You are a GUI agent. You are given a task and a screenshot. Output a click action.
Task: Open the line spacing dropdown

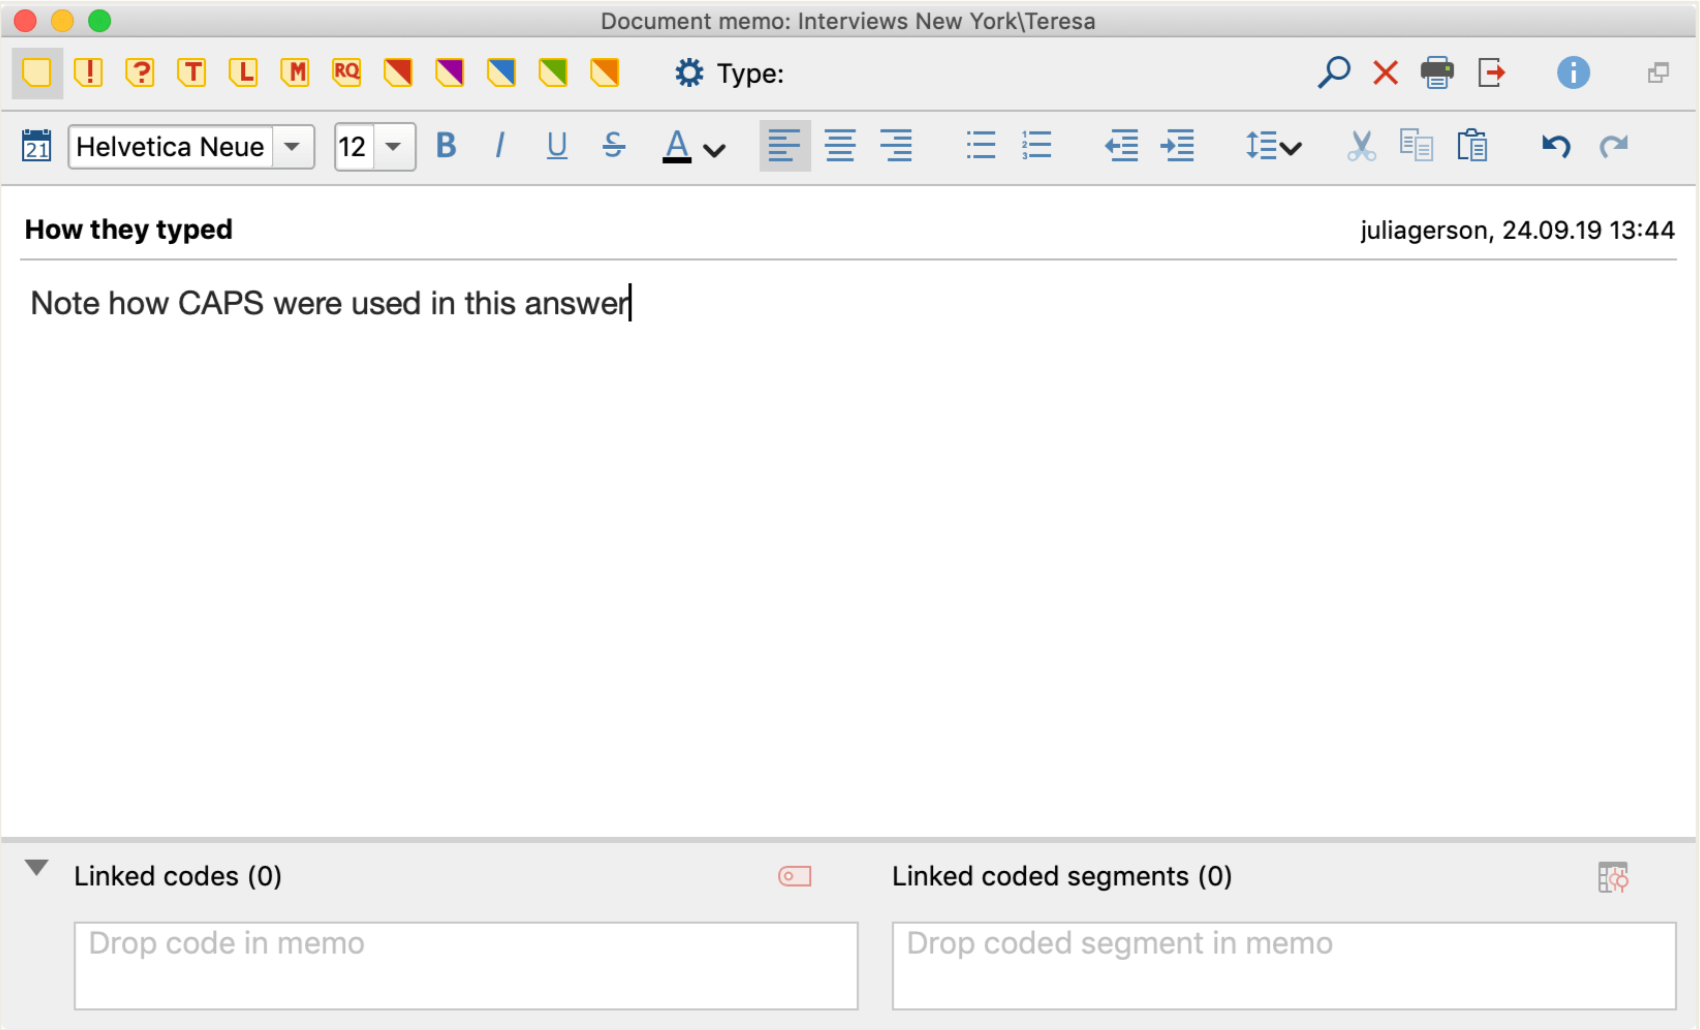pyautogui.click(x=1273, y=147)
